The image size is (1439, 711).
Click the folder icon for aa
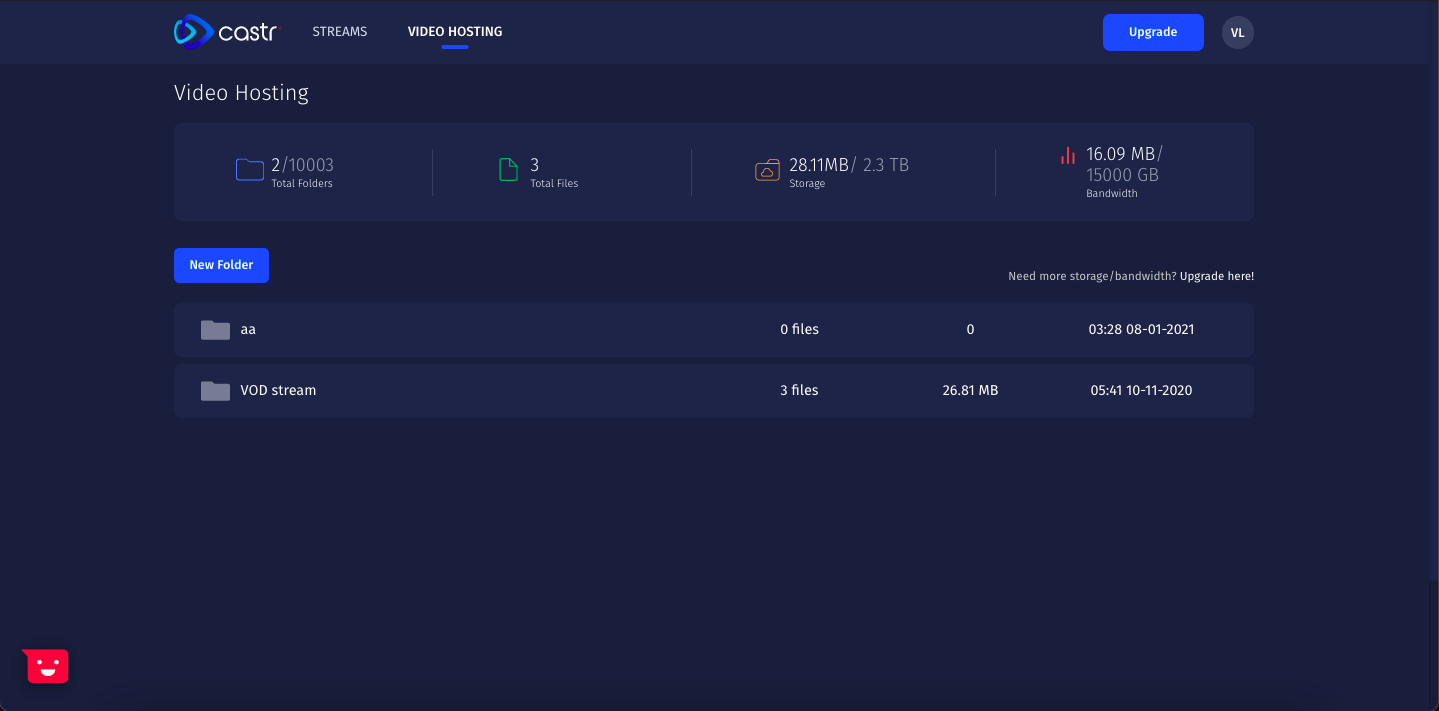click(x=215, y=330)
